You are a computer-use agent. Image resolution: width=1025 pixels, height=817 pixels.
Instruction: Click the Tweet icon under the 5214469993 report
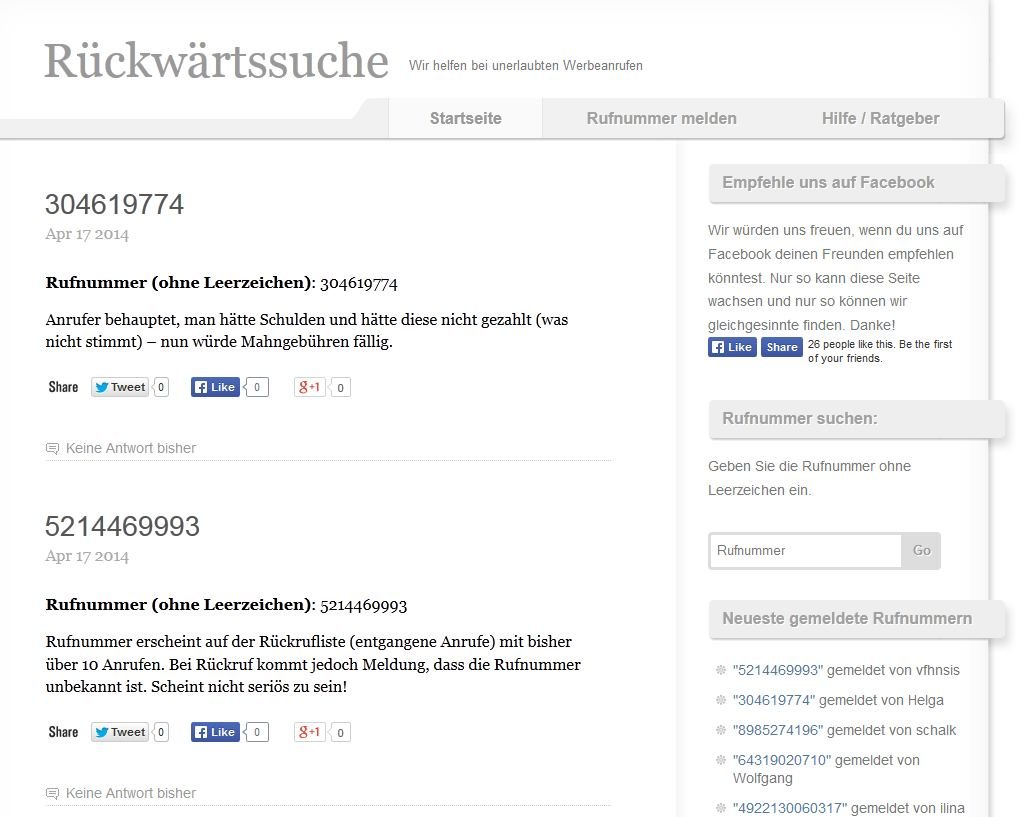pos(101,732)
